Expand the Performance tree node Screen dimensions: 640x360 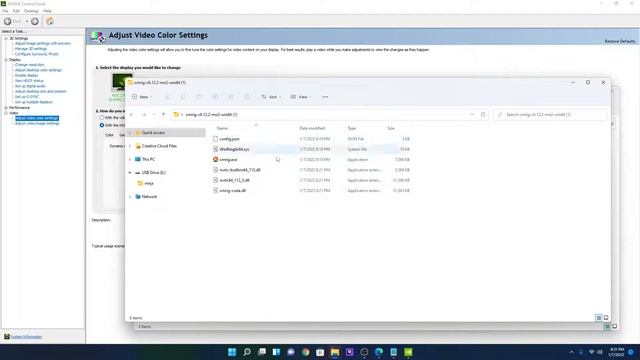pos(6,108)
